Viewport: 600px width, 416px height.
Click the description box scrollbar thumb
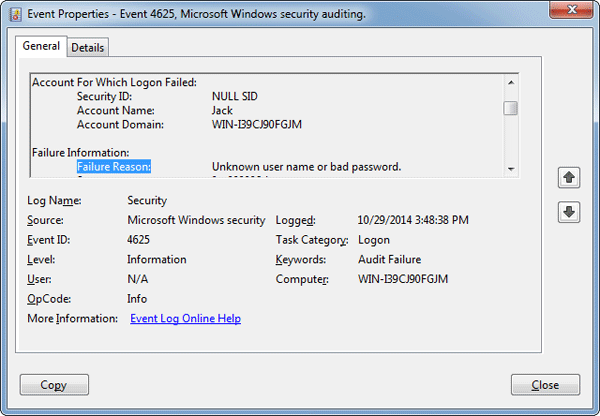tap(510, 108)
